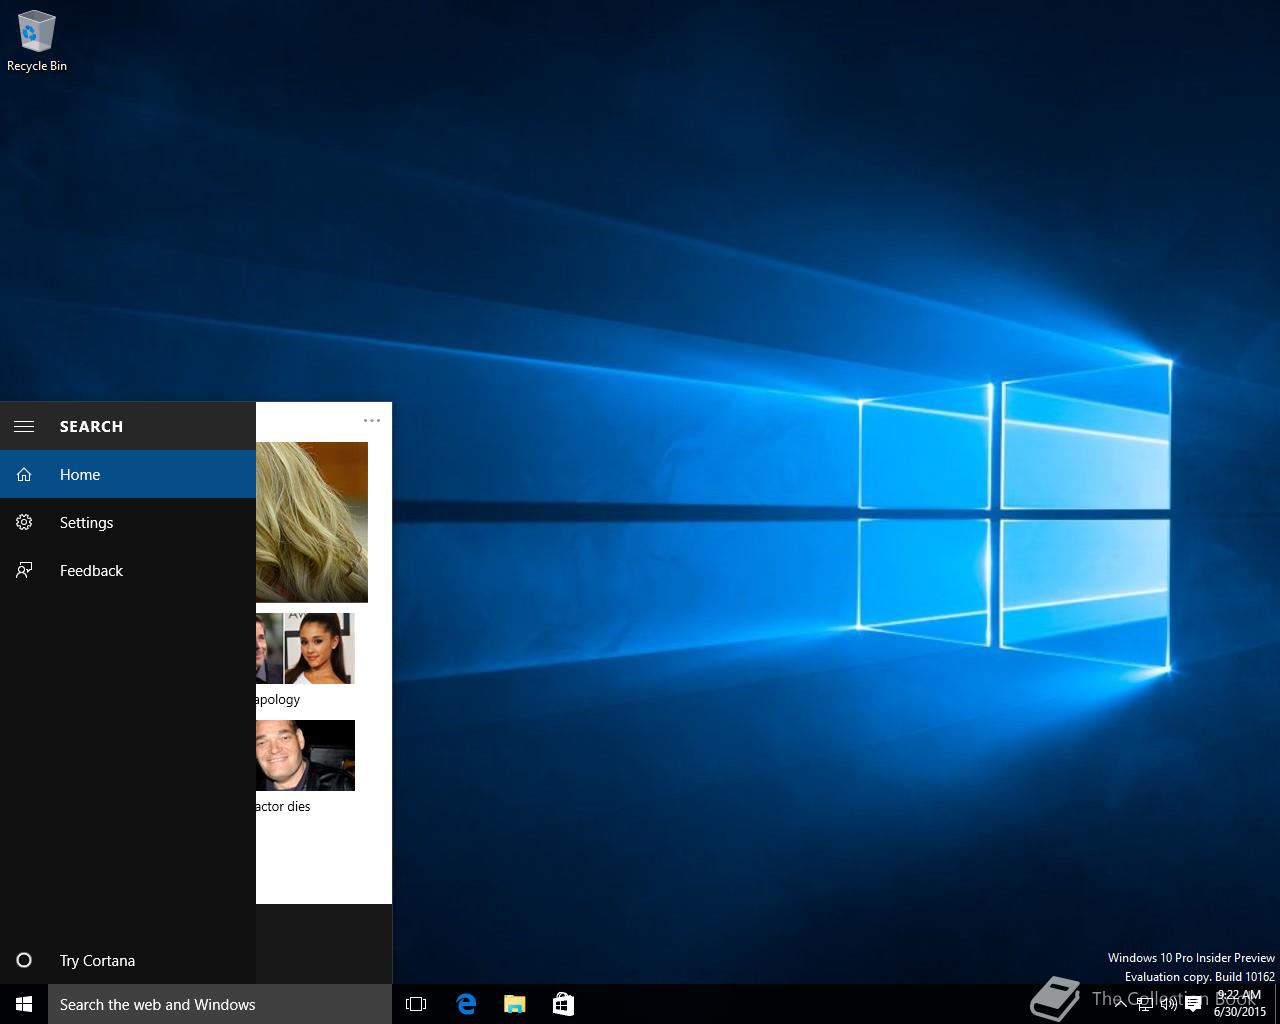Focus the 'Search the web and Windows' box

220,1004
